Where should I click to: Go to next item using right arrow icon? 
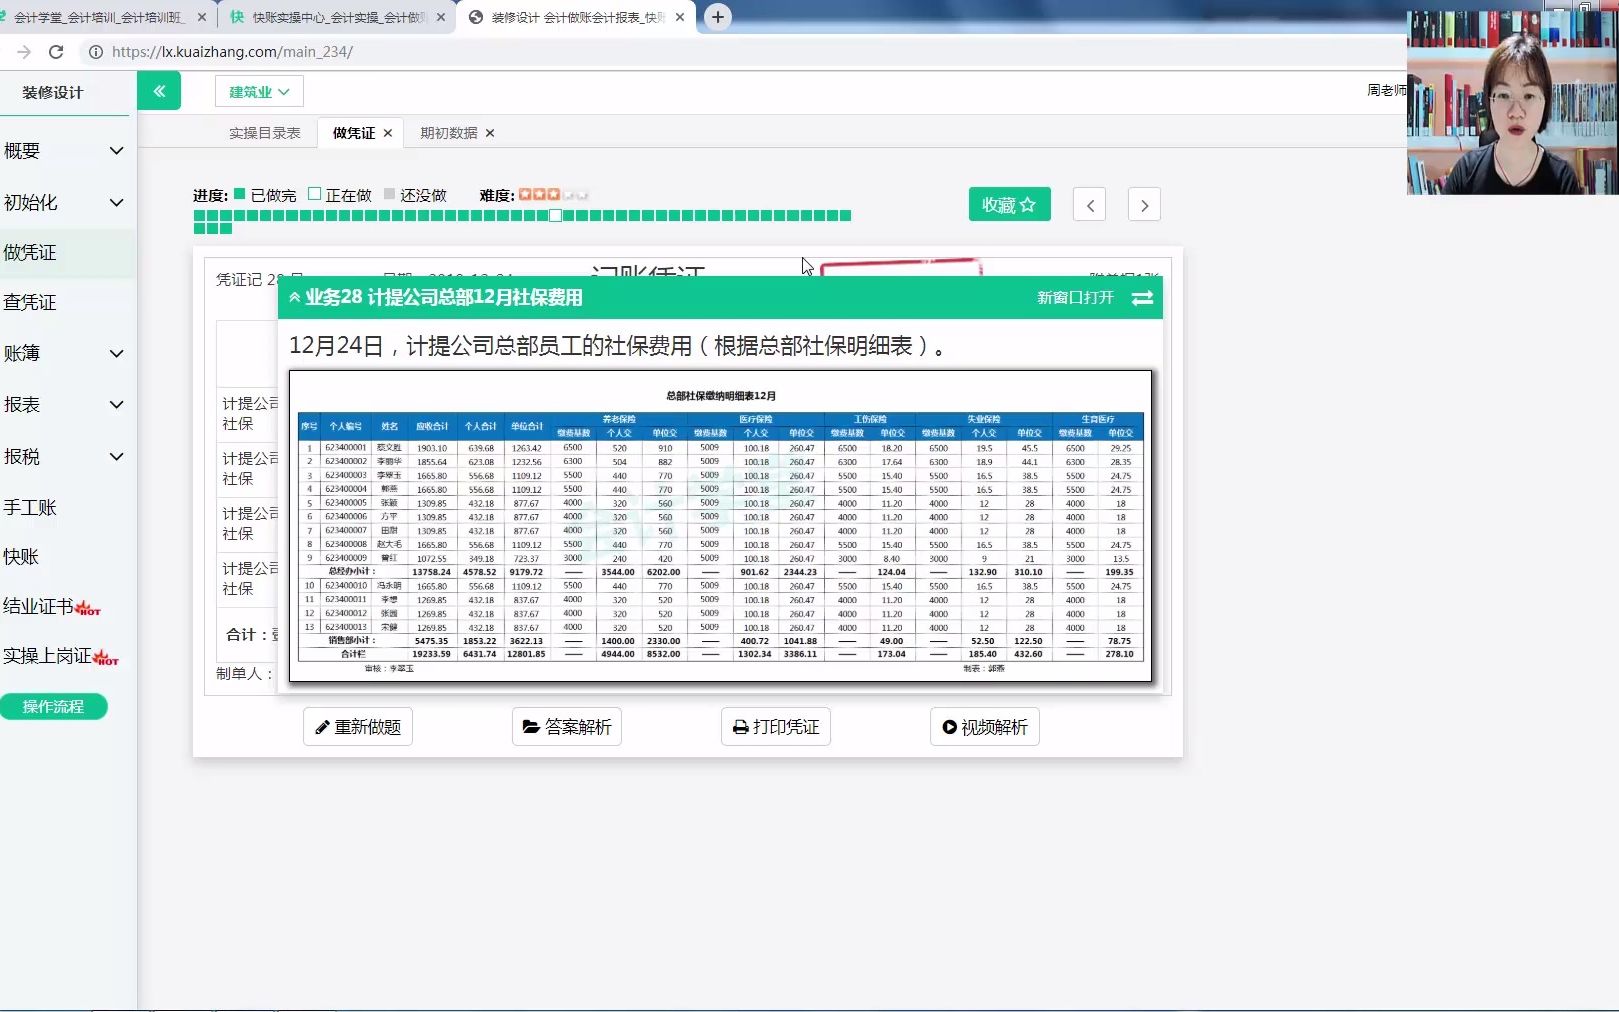(x=1144, y=204)
